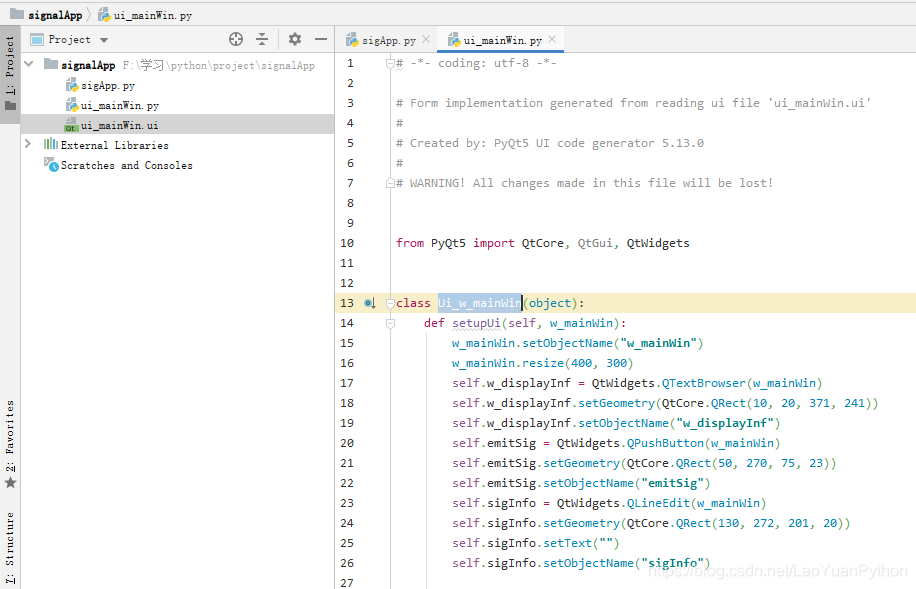916x589 pixels.
Task: Click External Libraries label in the tree
Action: coord(114,145)
